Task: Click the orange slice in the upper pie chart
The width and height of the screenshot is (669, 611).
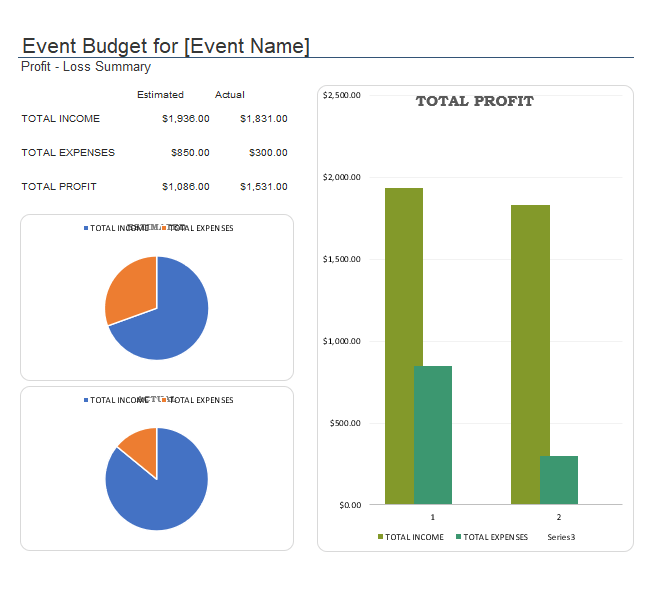Action: pyautogui.click(x=130, y=288)
